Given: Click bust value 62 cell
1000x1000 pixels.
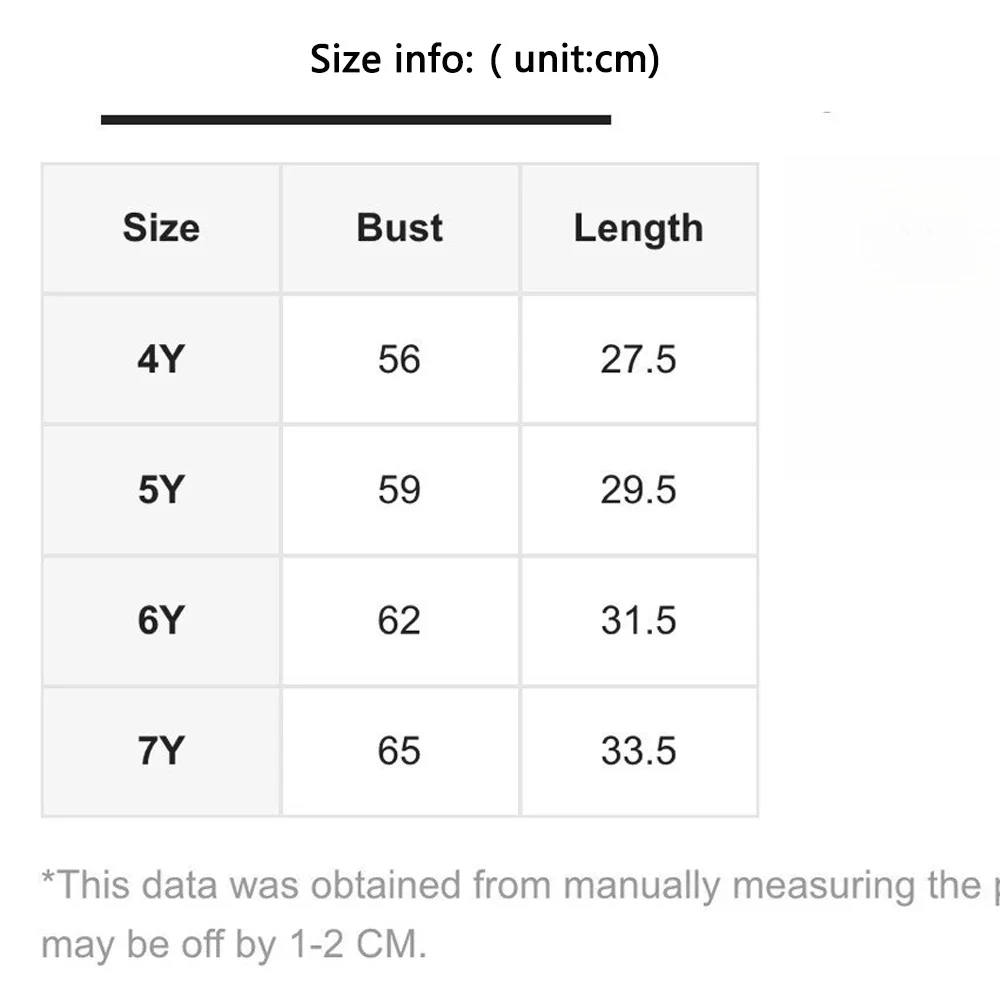Looking at the screenshot, I should [400, 621].
